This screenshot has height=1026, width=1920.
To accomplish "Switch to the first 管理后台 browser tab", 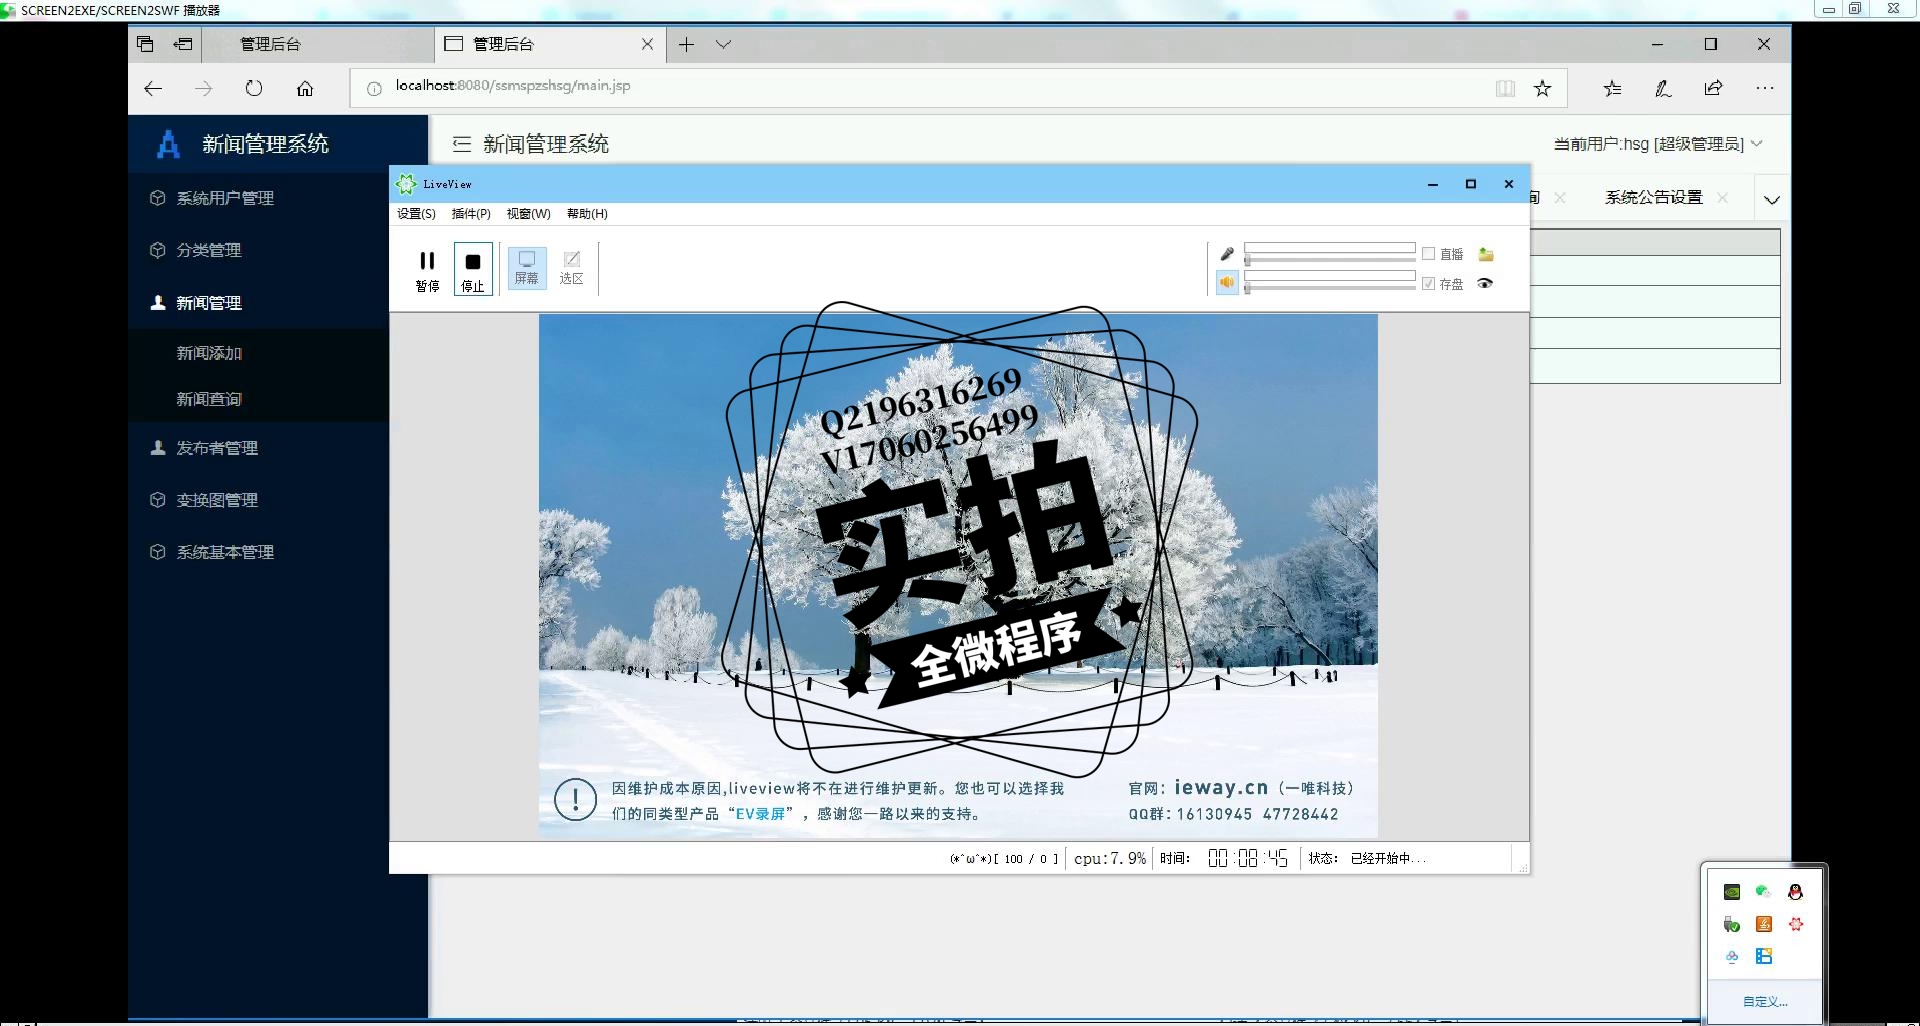I will (x=318, y=44).
